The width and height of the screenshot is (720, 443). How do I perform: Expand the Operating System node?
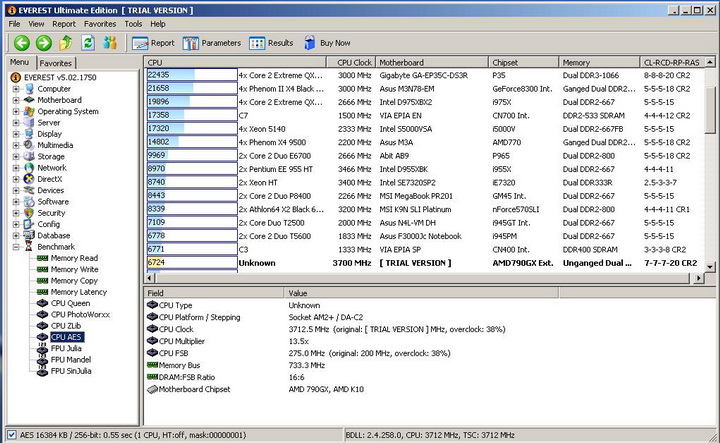click(16, 111)
